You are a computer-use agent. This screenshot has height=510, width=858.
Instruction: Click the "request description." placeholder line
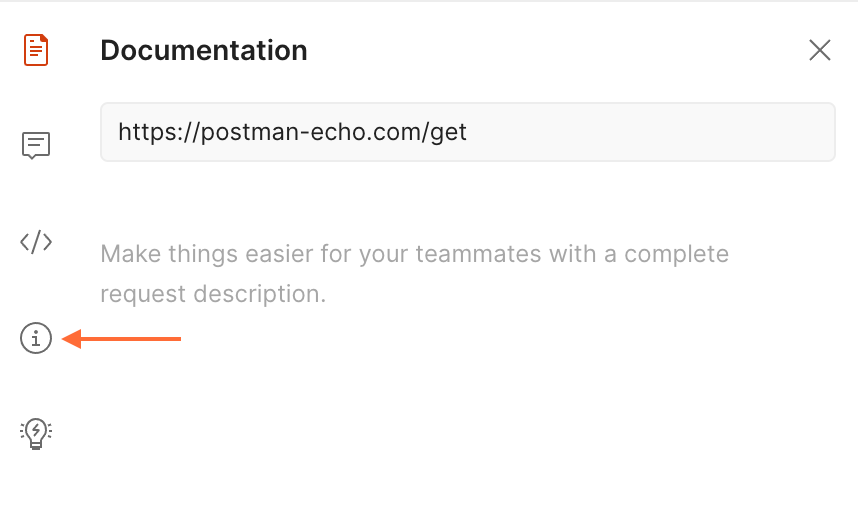click(x=213, y=295)
